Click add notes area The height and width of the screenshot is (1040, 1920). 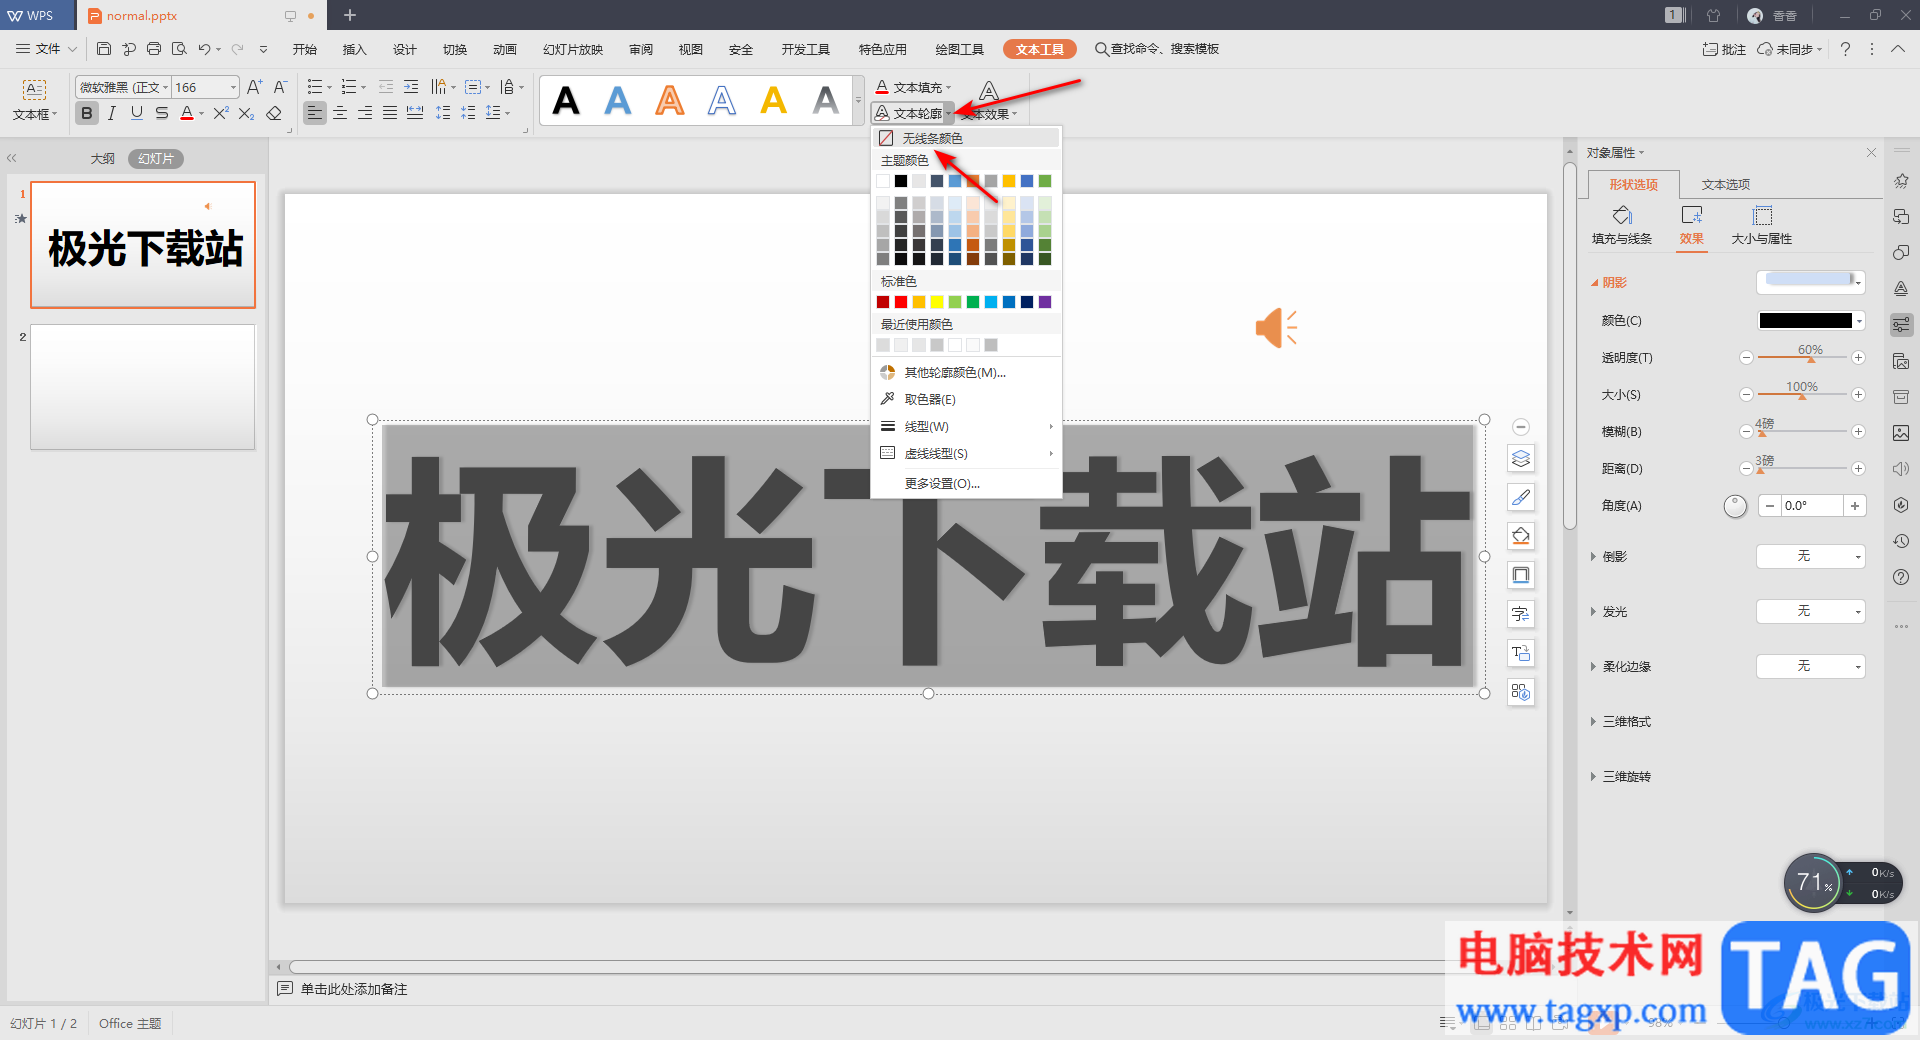coord(354,989)
